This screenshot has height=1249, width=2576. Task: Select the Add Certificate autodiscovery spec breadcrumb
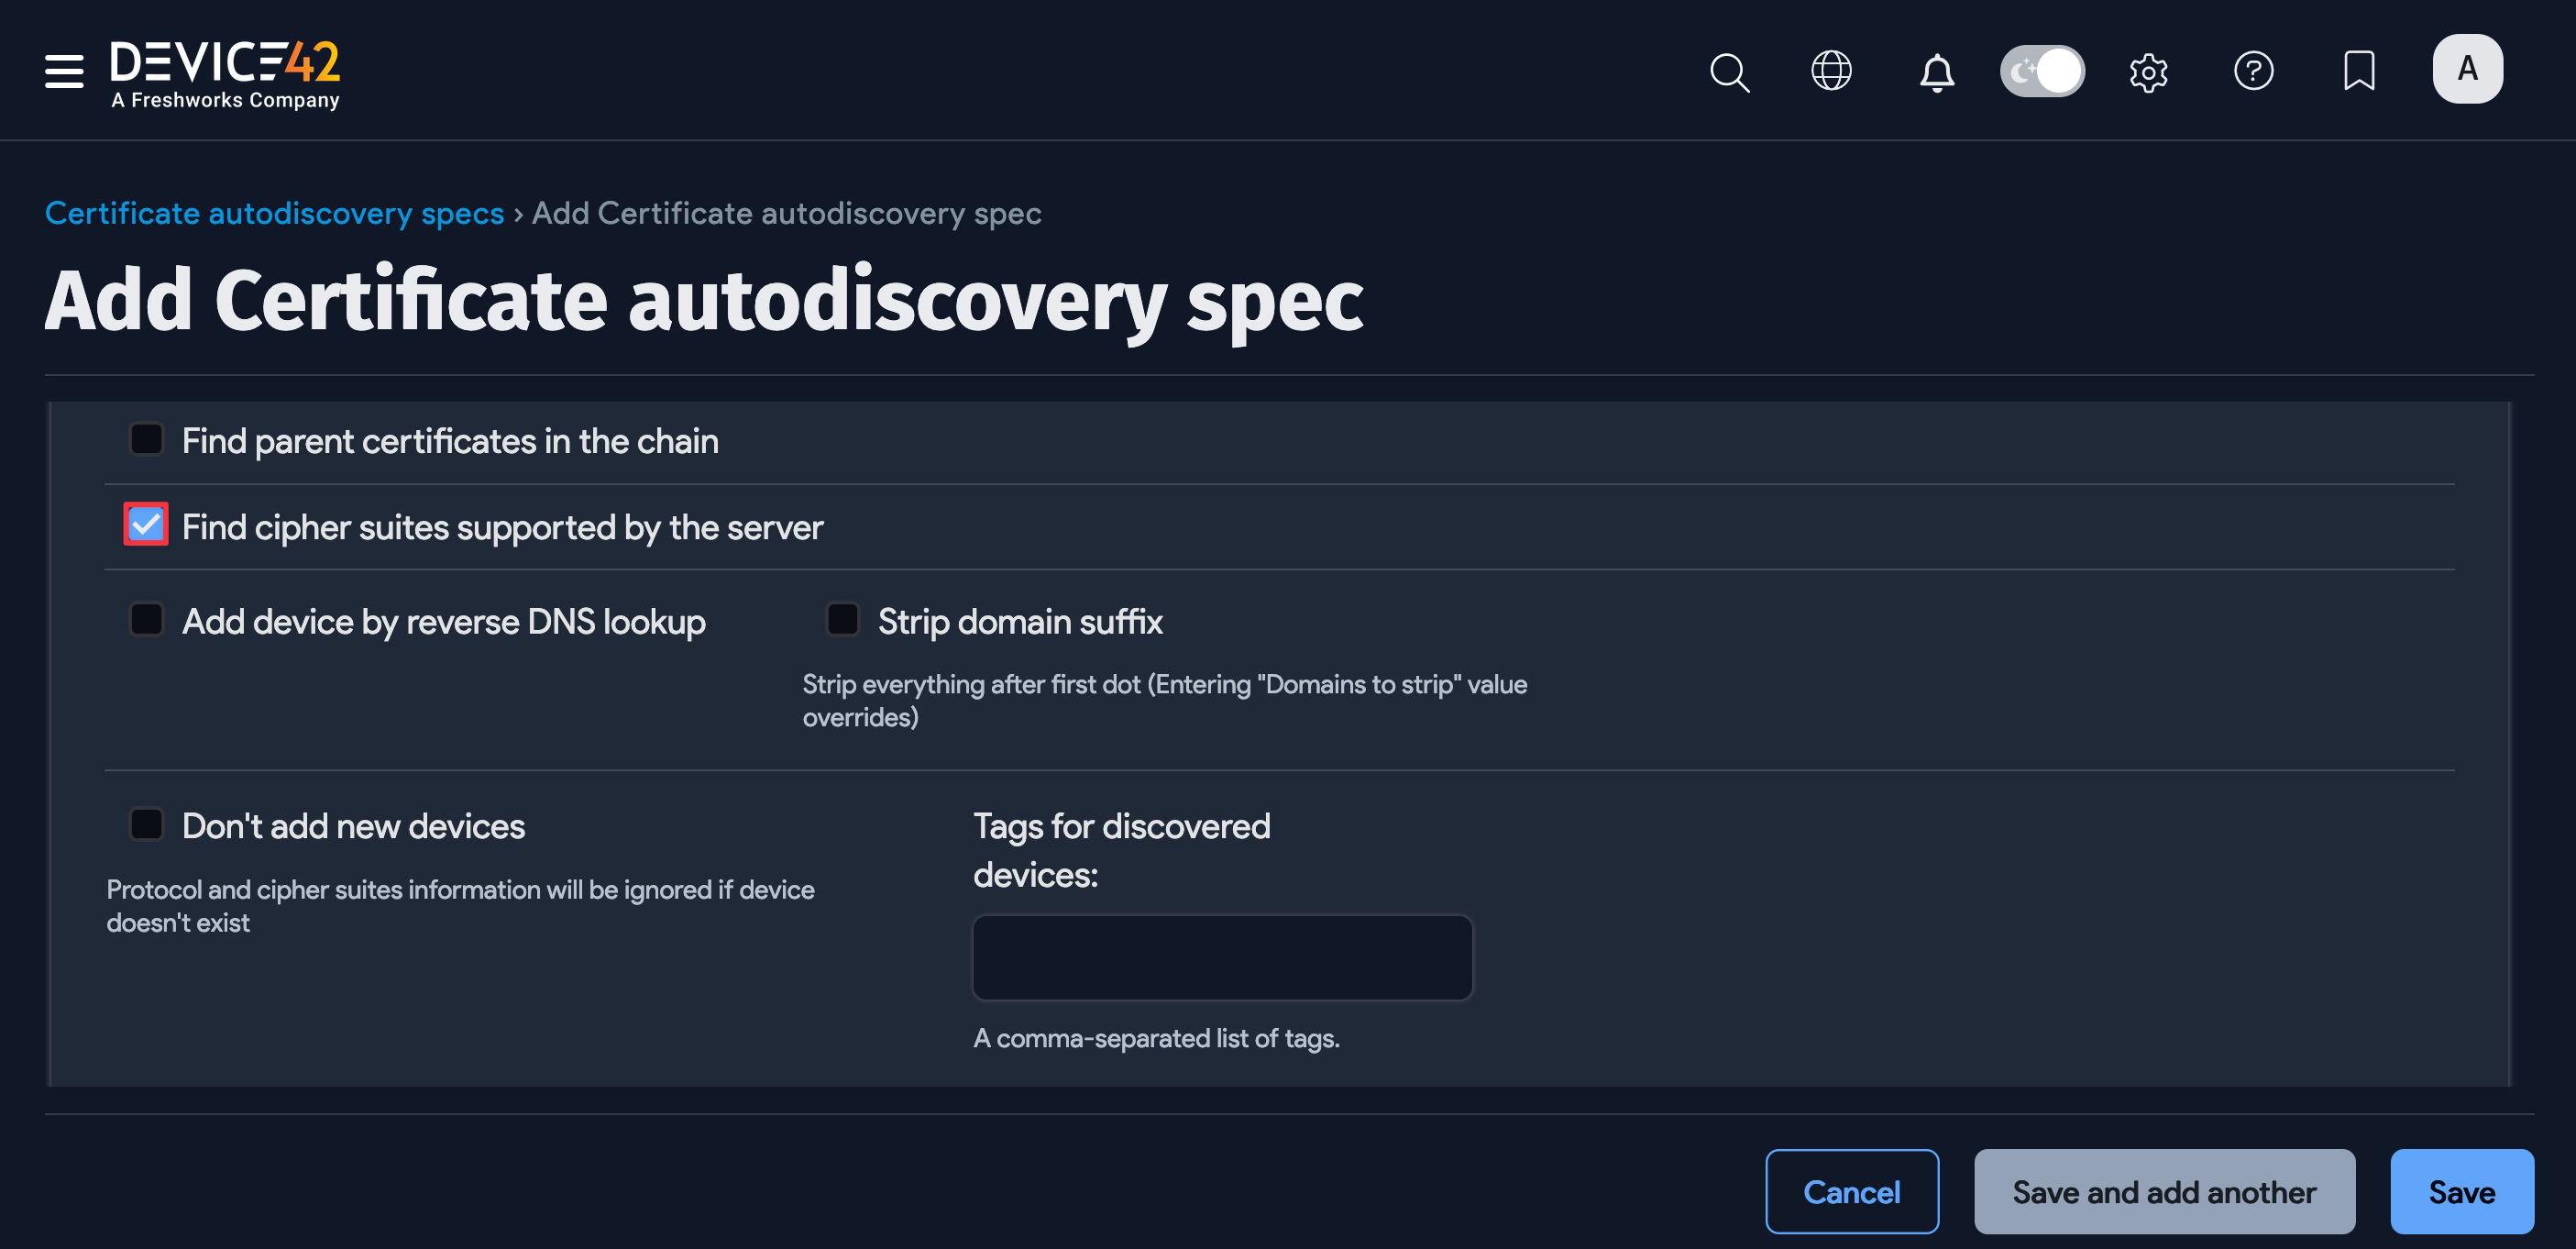(x=786, y=213)
